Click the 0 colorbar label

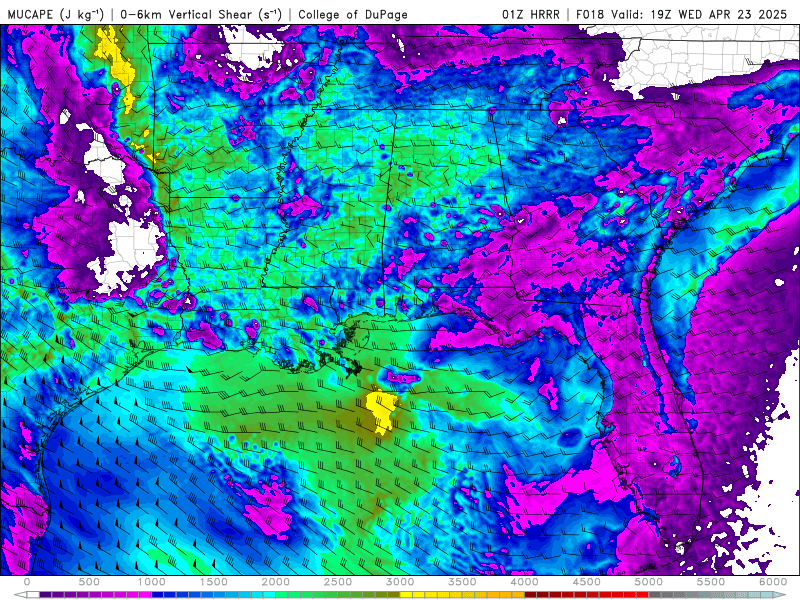pyautogui.click(x=27, y=582)
